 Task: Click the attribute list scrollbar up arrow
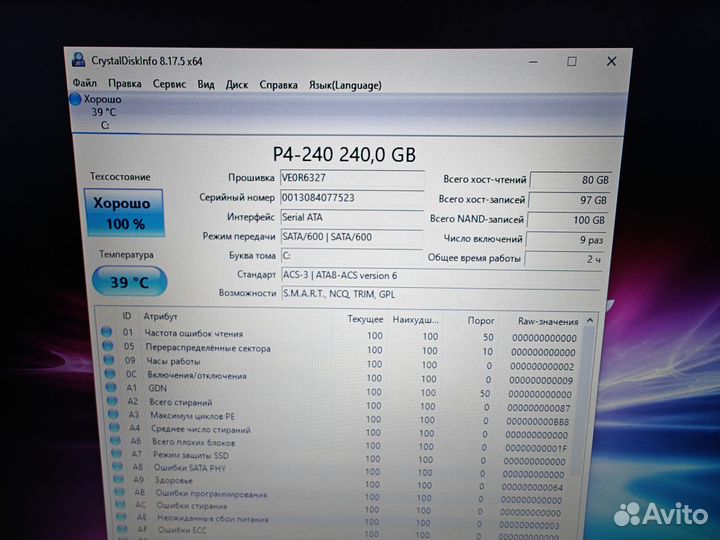click(x=590, y=321)
